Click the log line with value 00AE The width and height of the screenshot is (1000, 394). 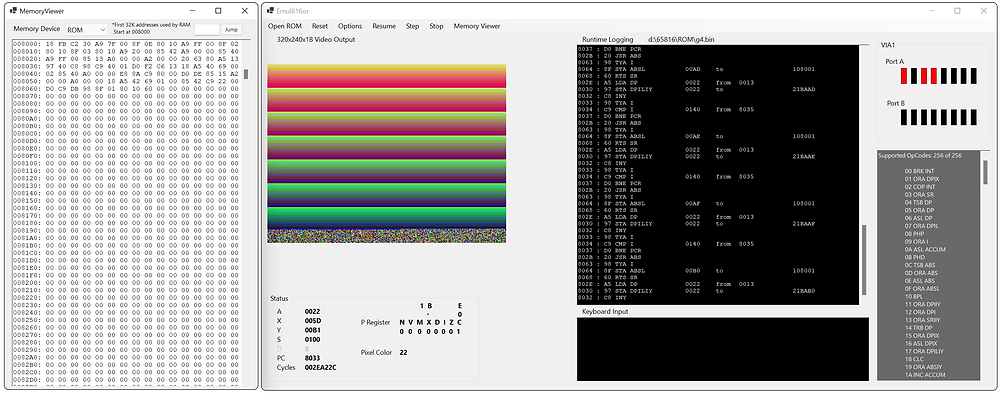(x=696, y=136)
